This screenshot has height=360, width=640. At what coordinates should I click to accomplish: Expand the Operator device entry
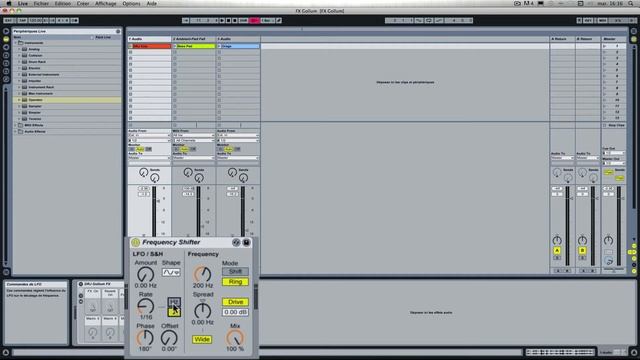19,100
